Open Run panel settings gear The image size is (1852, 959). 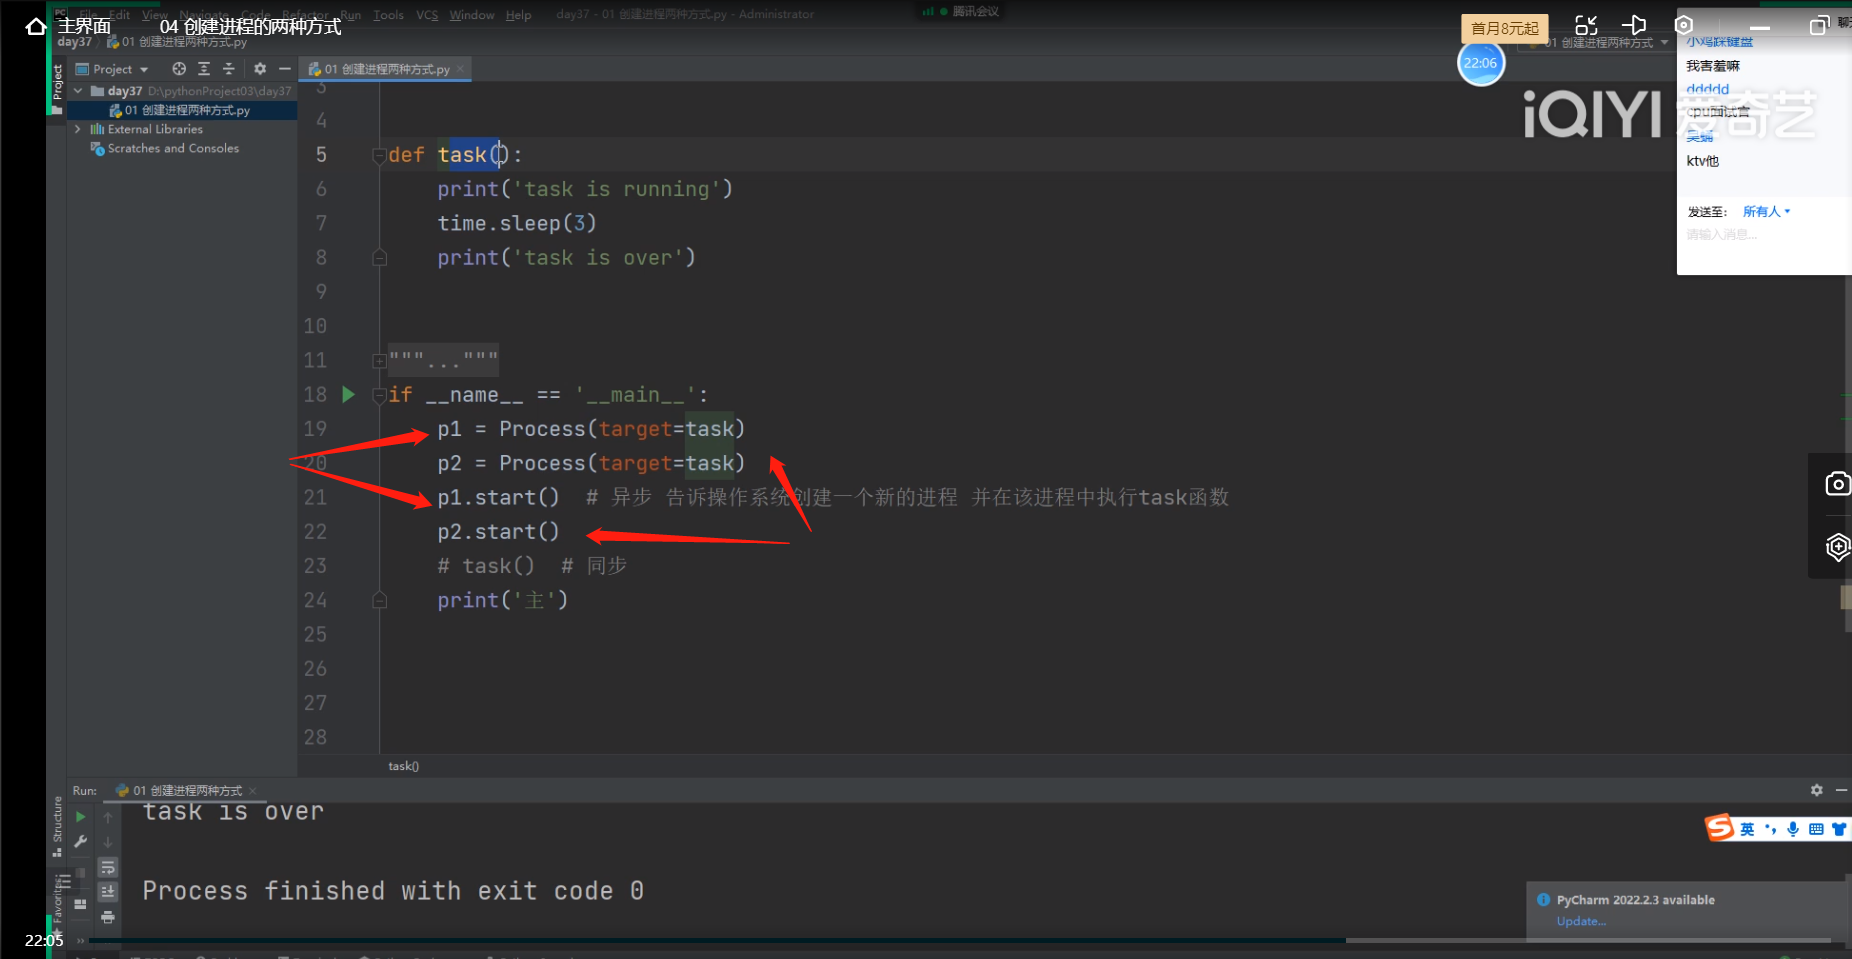coord(1816,790)
